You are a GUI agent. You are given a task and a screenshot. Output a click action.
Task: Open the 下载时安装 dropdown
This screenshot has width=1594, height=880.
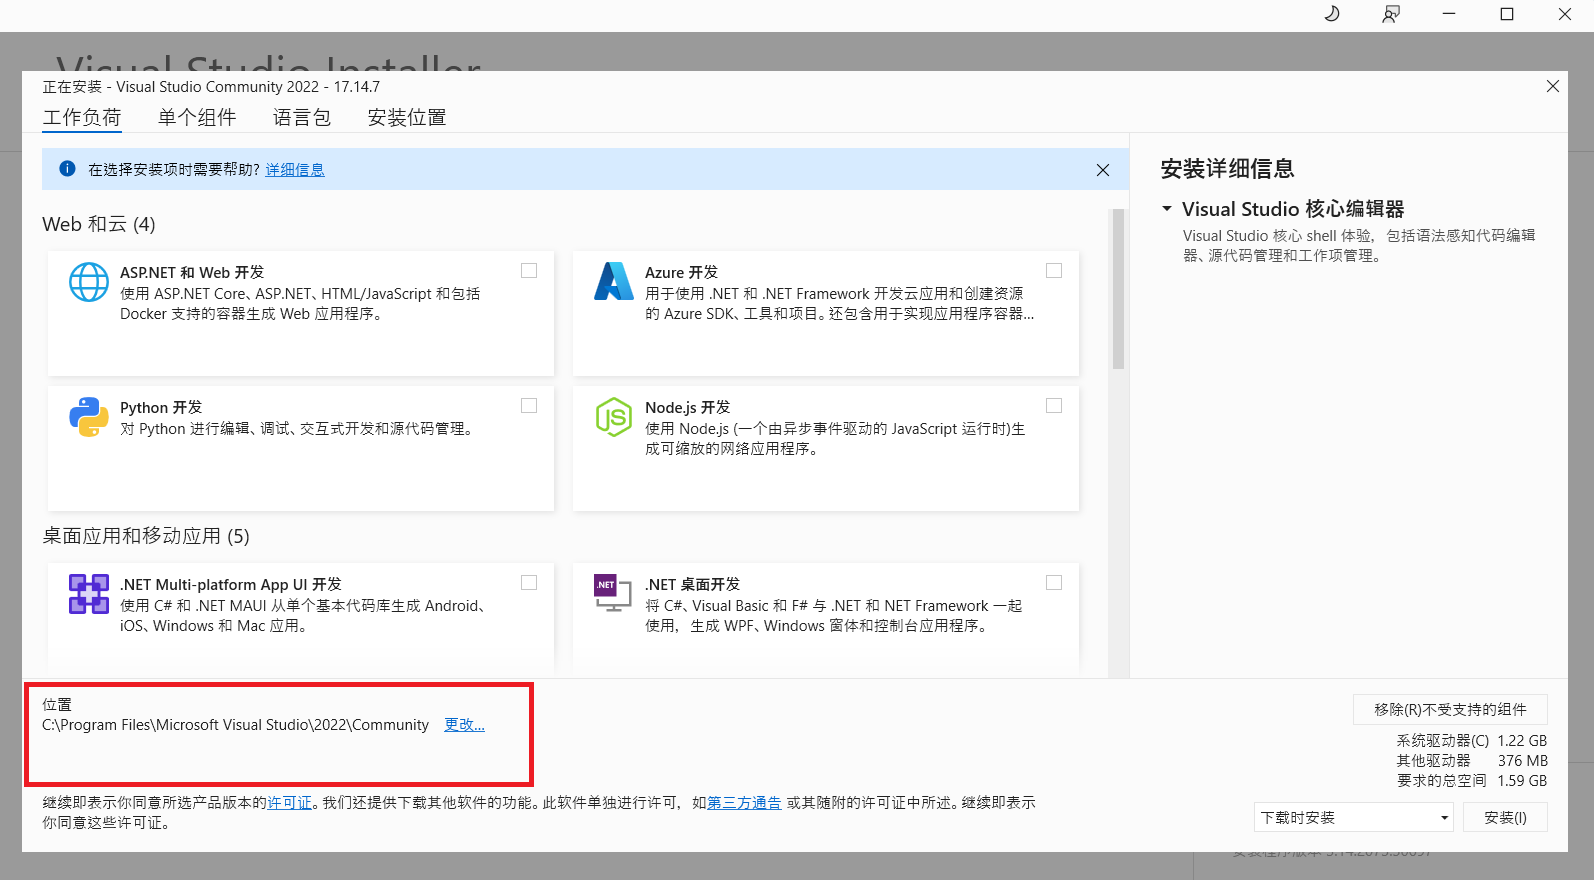pos(1354,817)
